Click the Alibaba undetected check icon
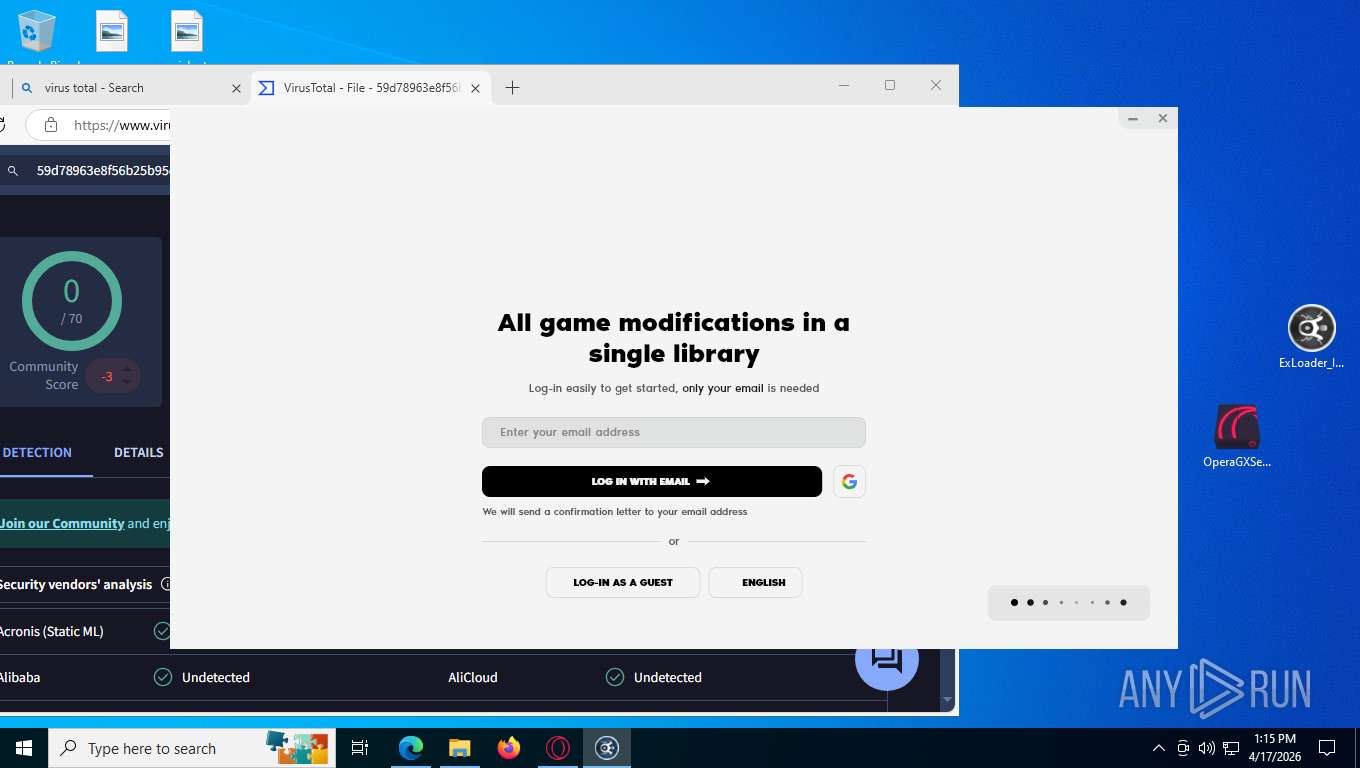The height and width of the screenshot is (768, 1360). (163, 677)
